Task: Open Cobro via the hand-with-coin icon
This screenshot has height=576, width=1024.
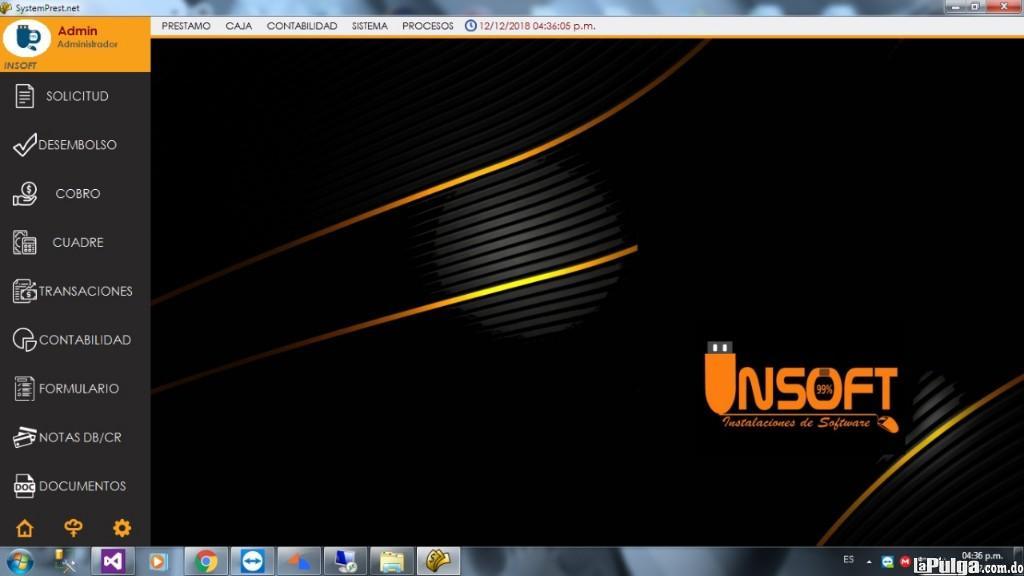Action: pyautogui.click(x=25, y=194)
